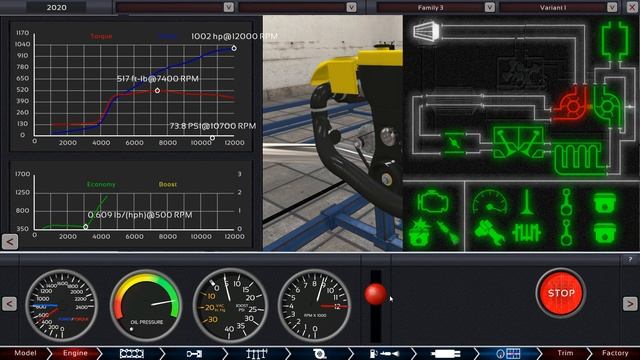The width and height of the screenshot is (640, 360).
Task: Select the green speedometer gauge icon
Action: pyautogui.click(x=490, y=202)
